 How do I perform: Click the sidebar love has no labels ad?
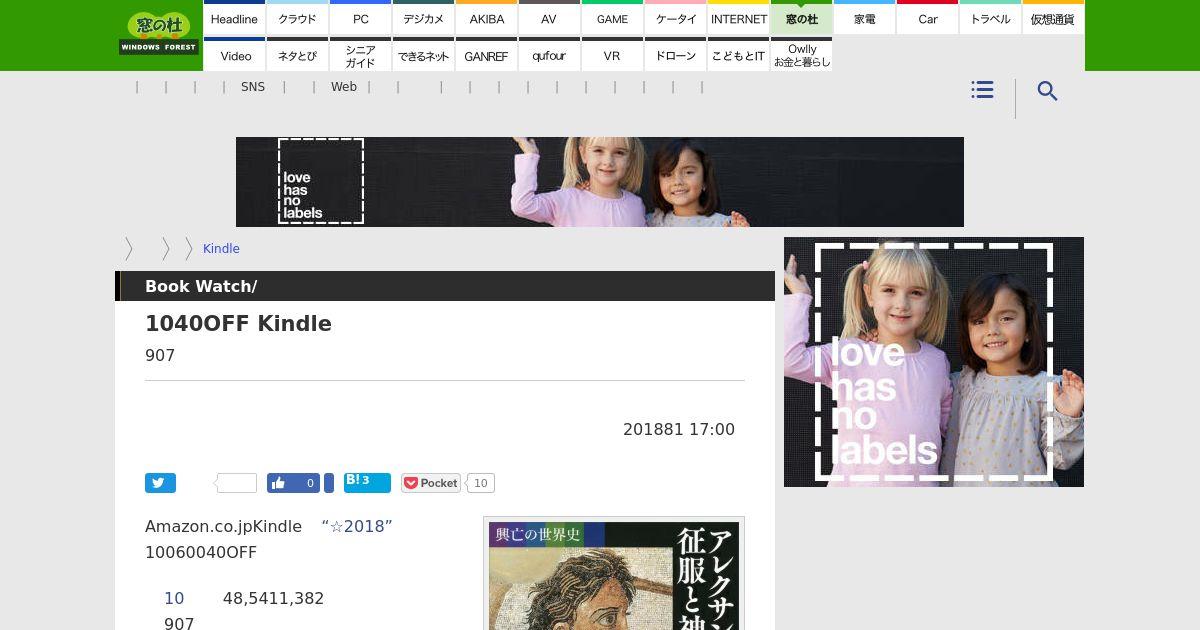[x=934, y=362]
